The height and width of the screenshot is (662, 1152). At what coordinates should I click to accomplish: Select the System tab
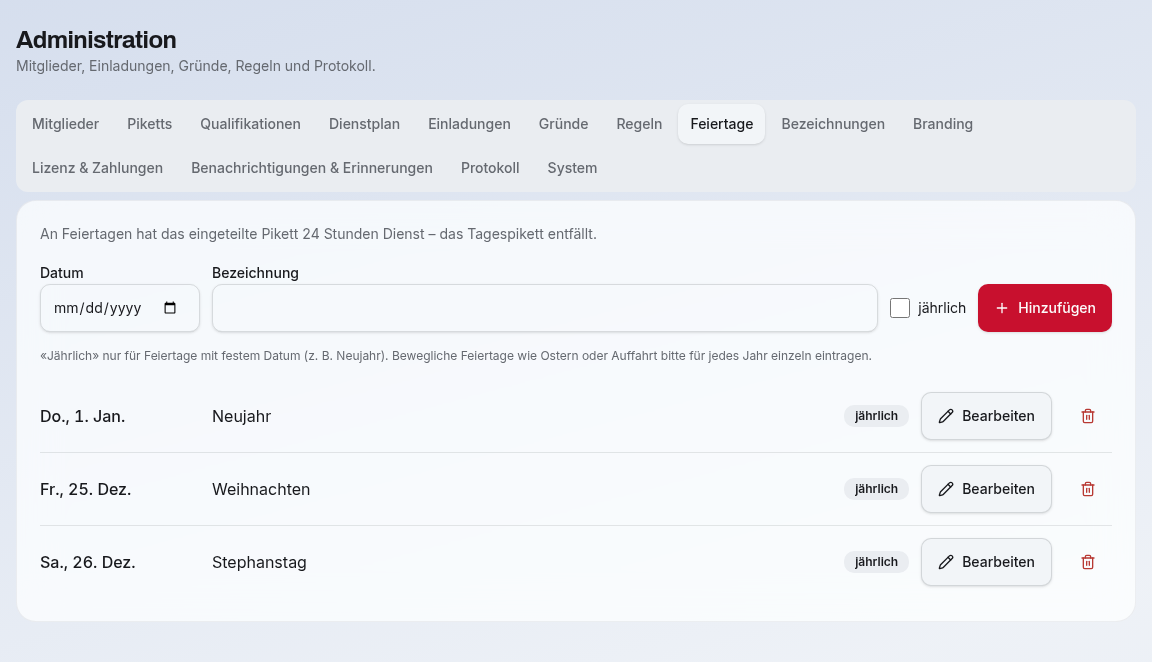coord(572,168)
